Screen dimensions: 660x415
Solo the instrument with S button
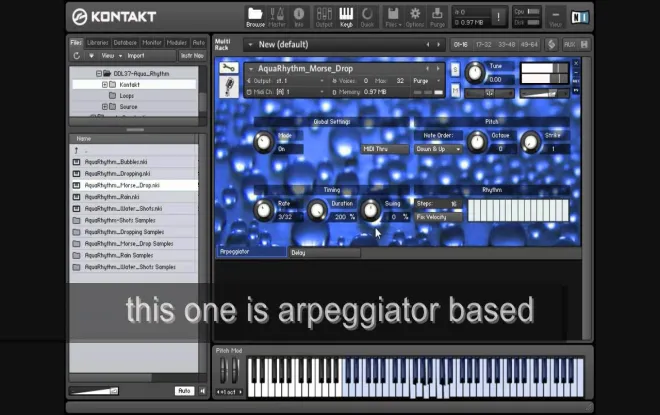coord(455,69)
